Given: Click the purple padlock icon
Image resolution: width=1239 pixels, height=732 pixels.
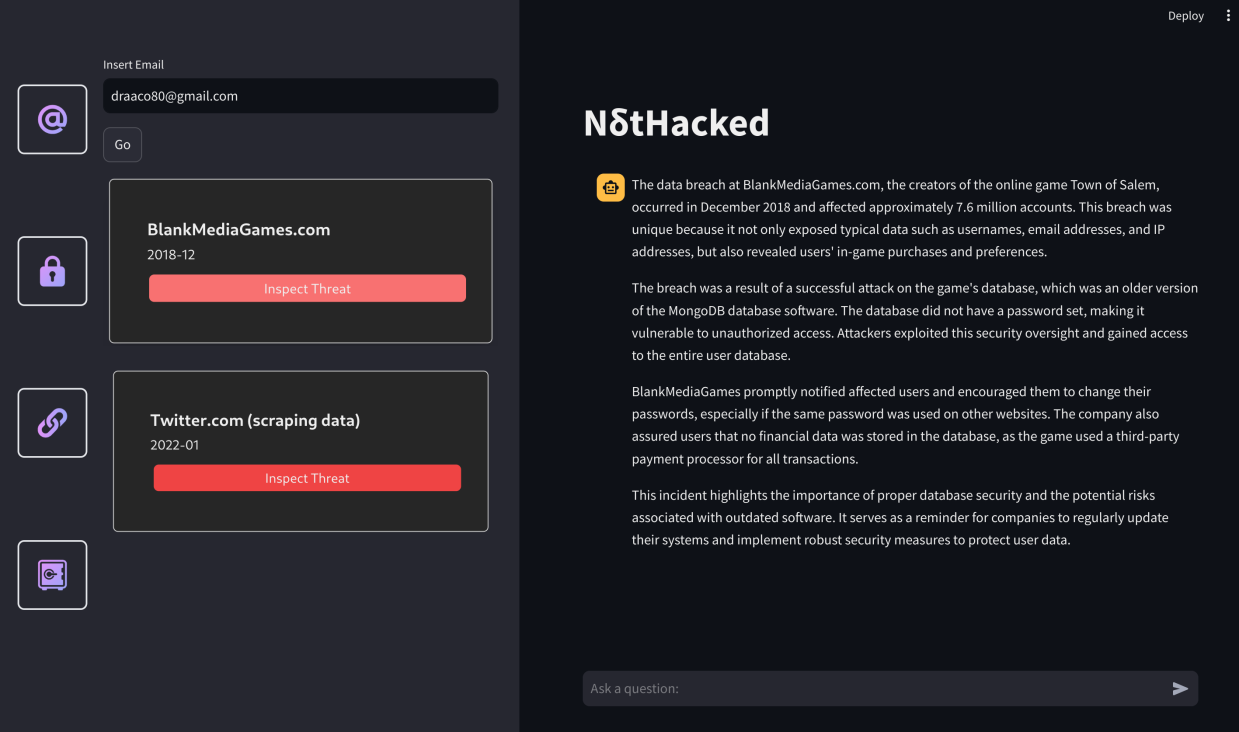Looking at the screenshot, I should (52, 271).
